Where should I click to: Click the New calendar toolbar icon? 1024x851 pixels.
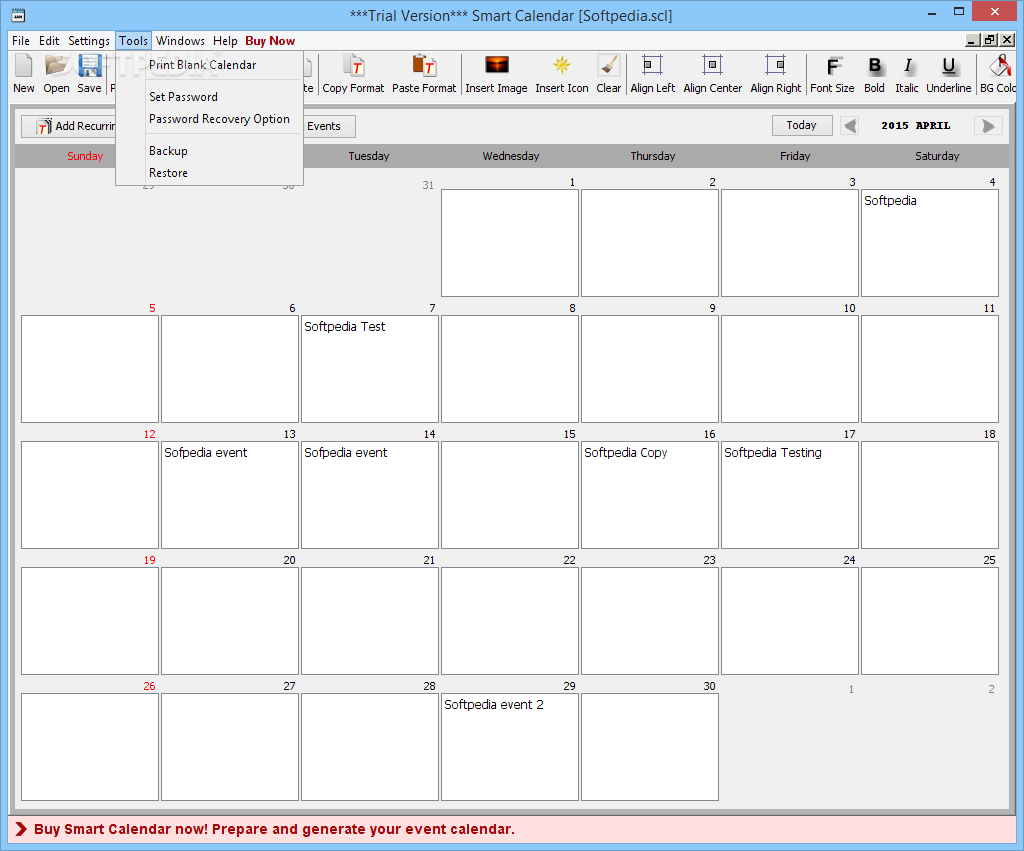tap(24, 74)
